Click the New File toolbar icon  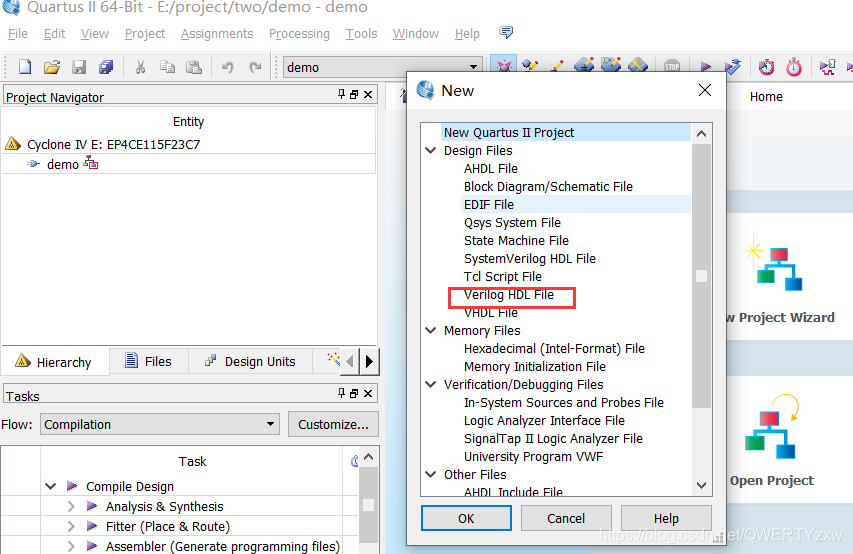[x=24, y=67]
